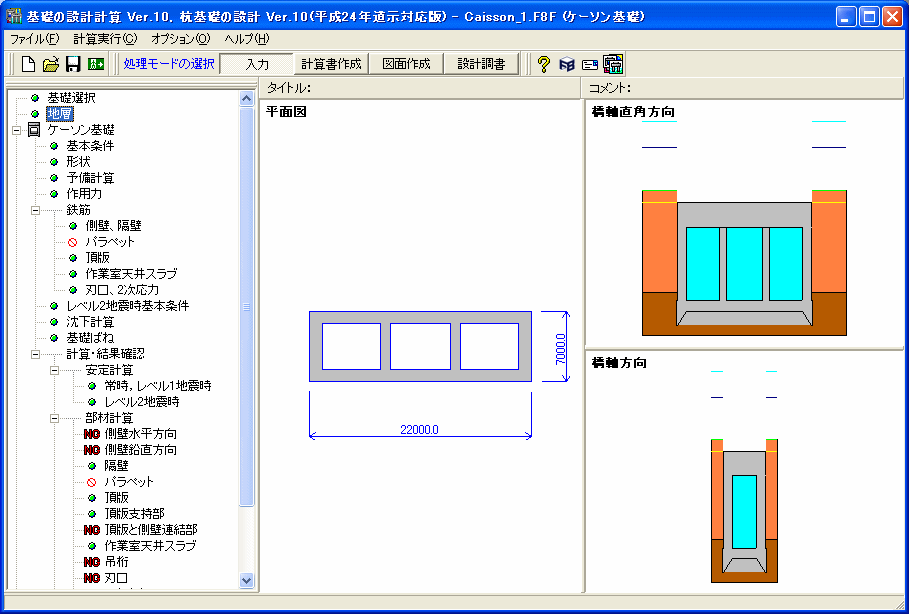Screen dimensions: 909x614
Task: Select 作用力 in the tree
Action: coord(84,194)
